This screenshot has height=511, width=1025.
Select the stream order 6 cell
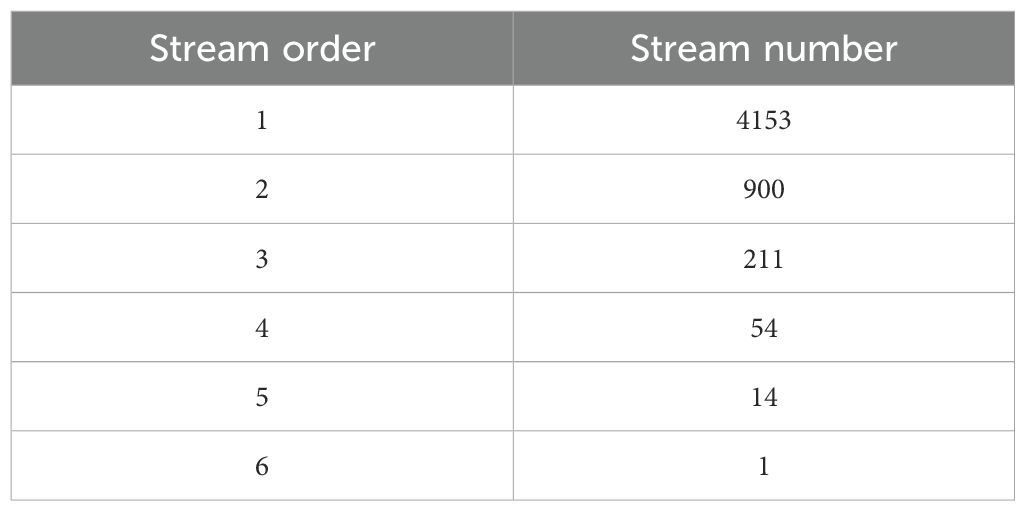[262, 465]
